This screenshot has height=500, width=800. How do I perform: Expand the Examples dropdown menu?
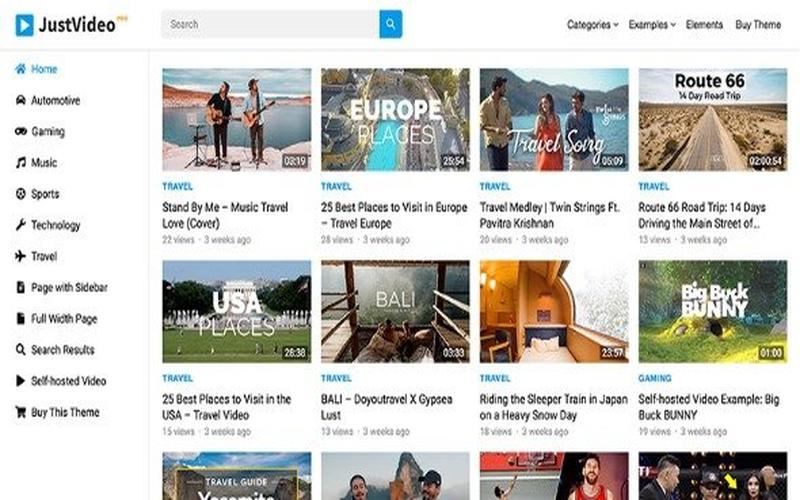pyautogui.click(x=652, y=24)
